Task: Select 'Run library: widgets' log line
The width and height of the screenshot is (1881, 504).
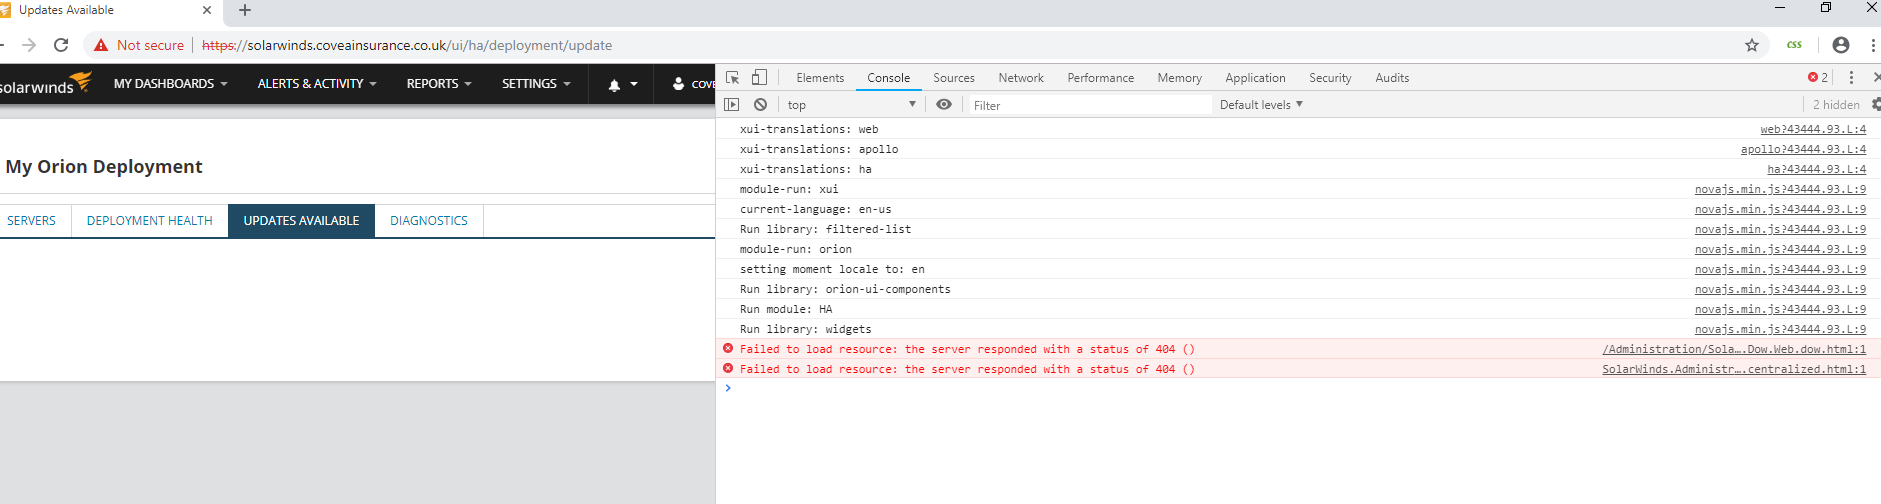Action: (x=805, y=329)
